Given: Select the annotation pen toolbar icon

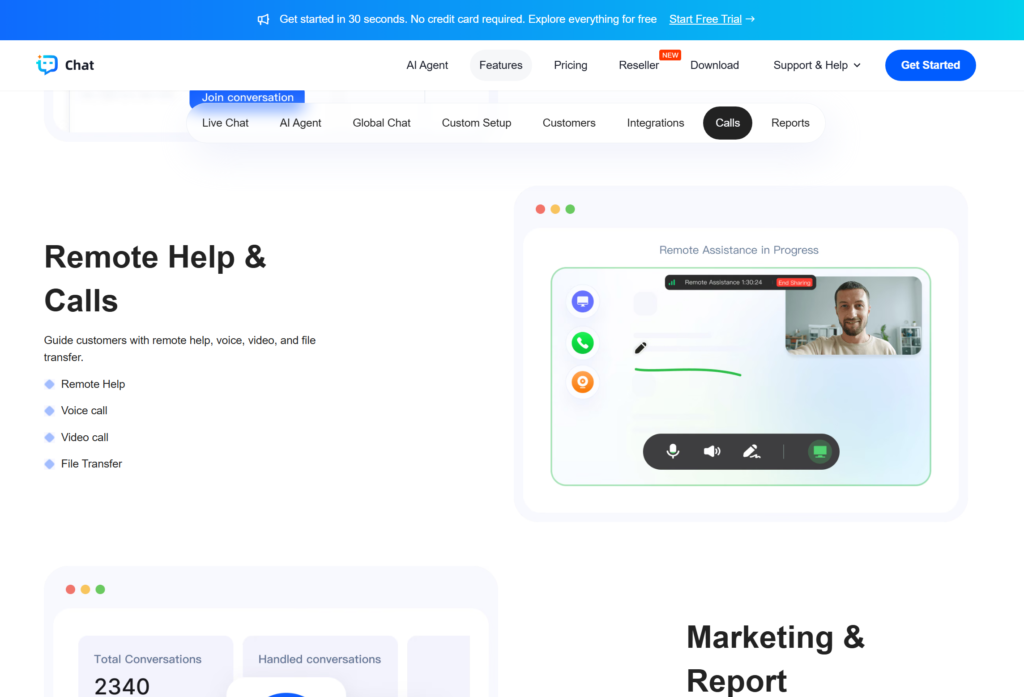Looking at the screenshot, I should [x=752, y=451].
